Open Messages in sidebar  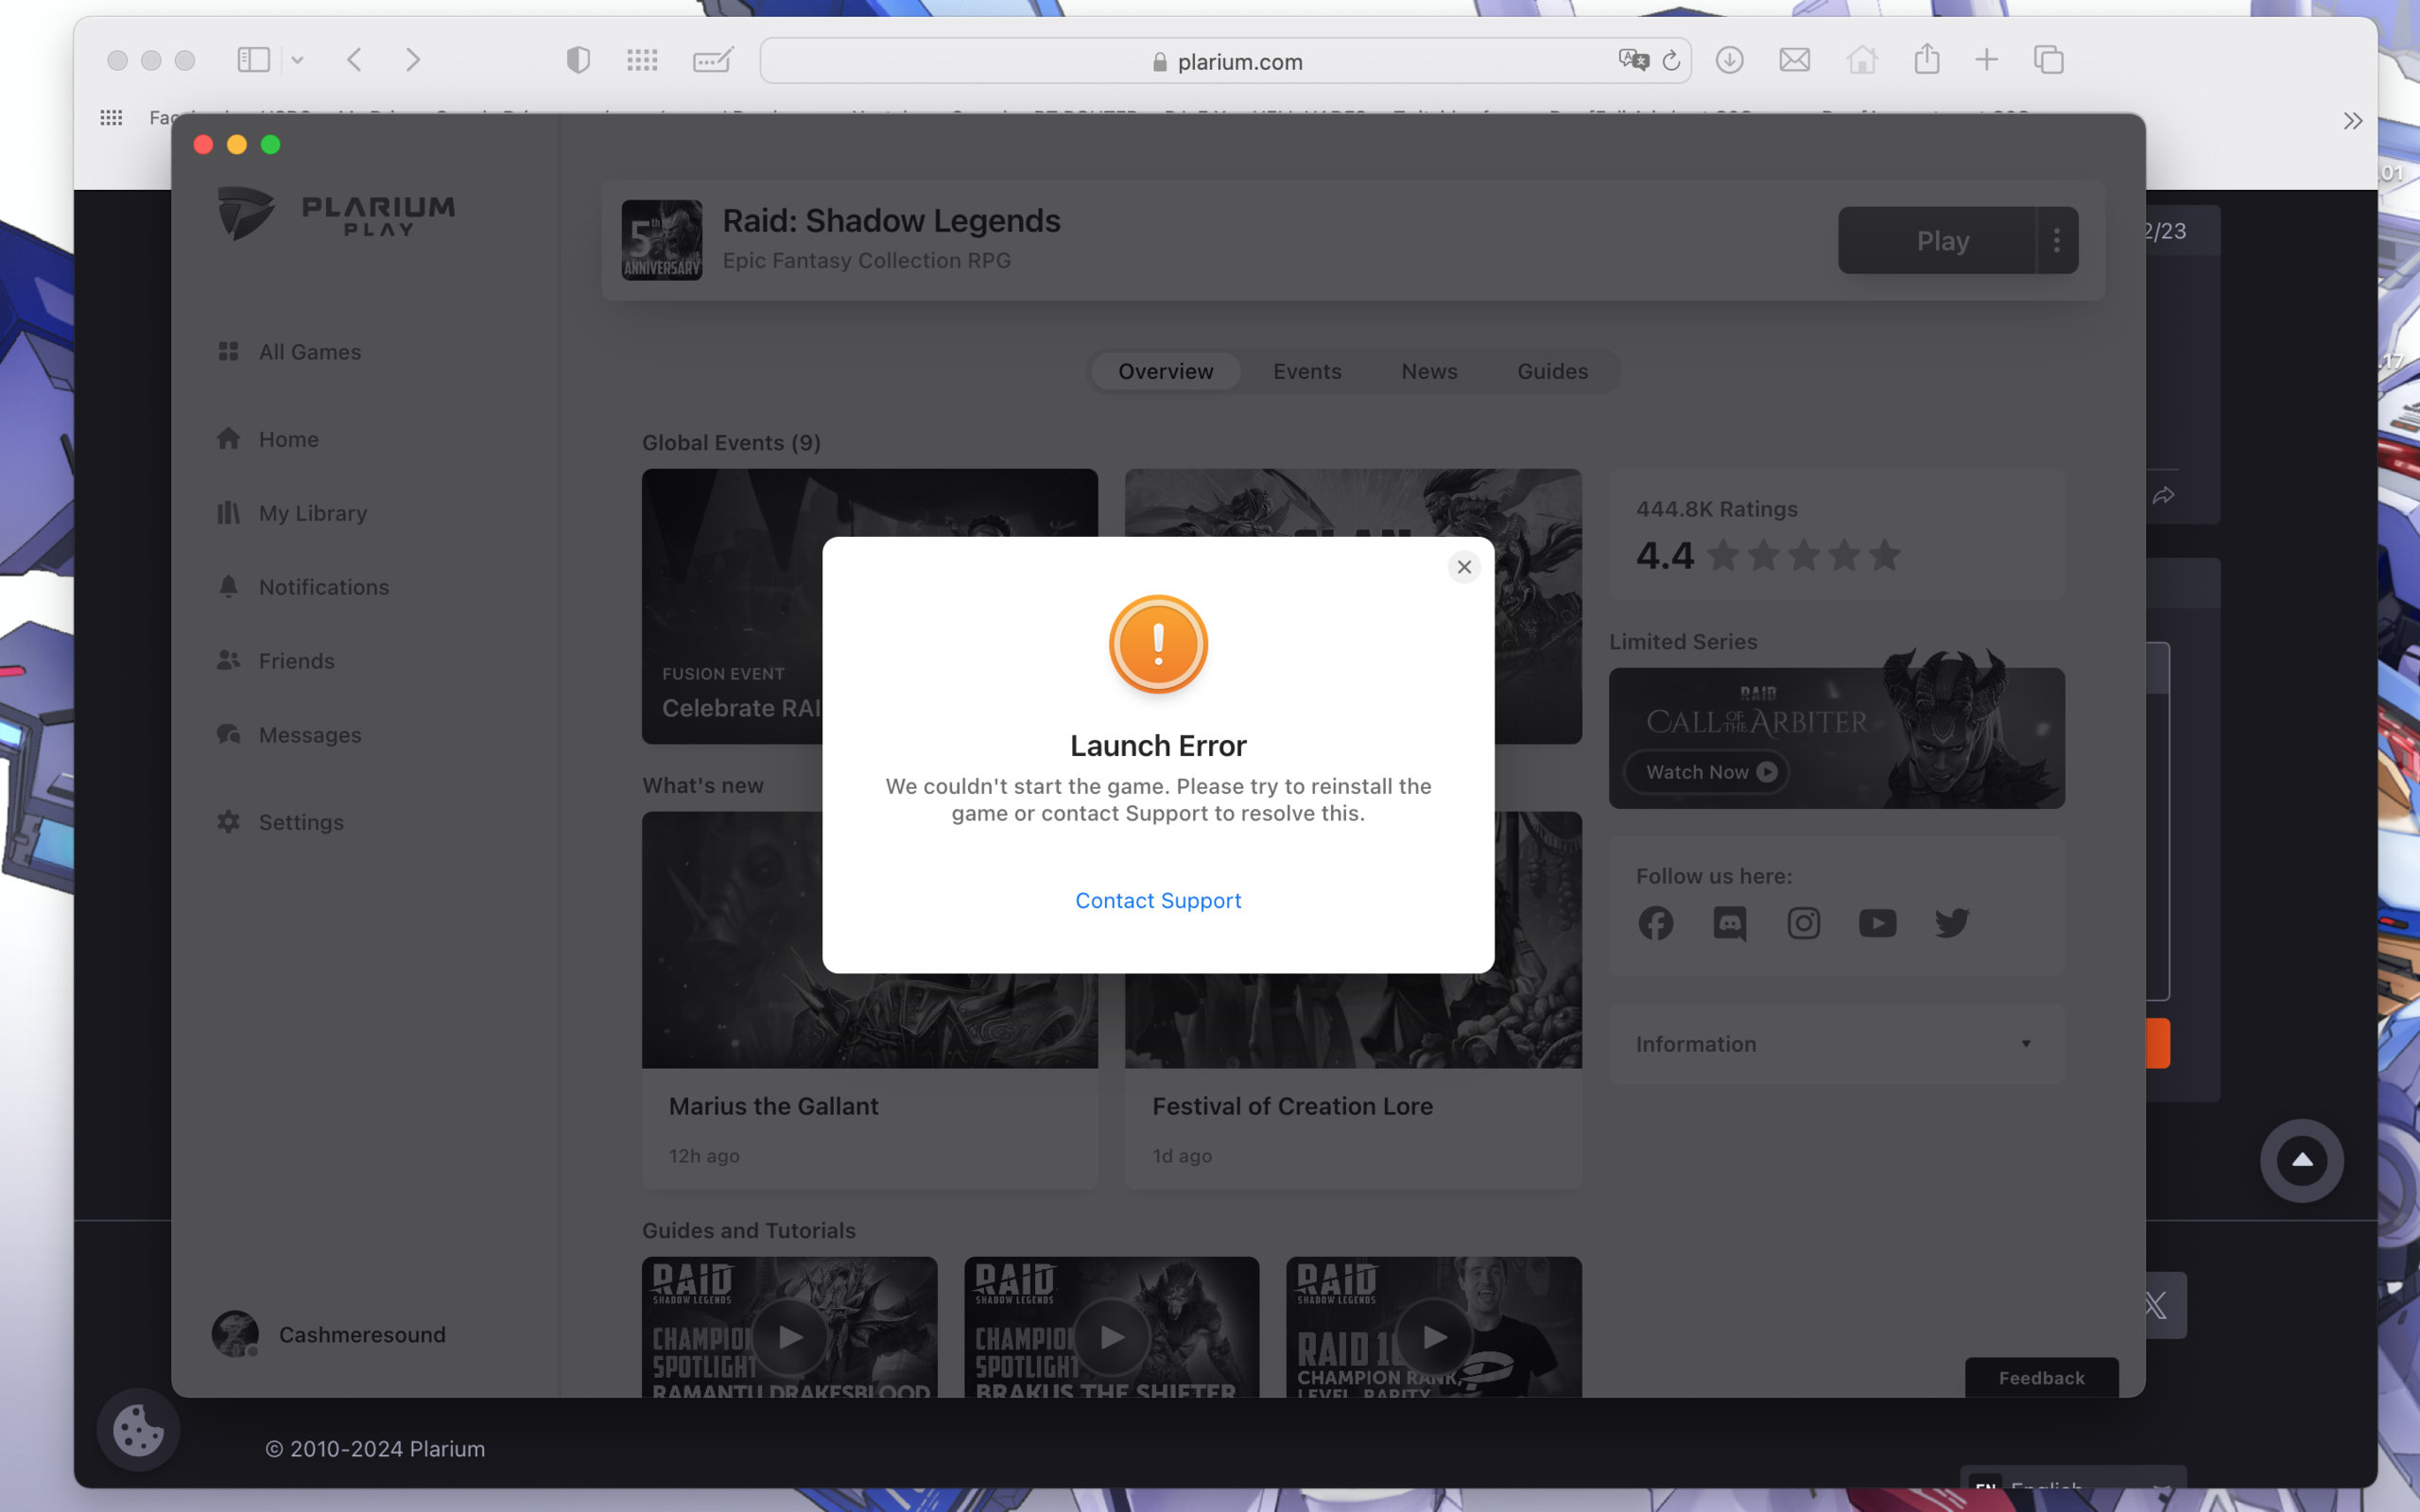(289, 735)
